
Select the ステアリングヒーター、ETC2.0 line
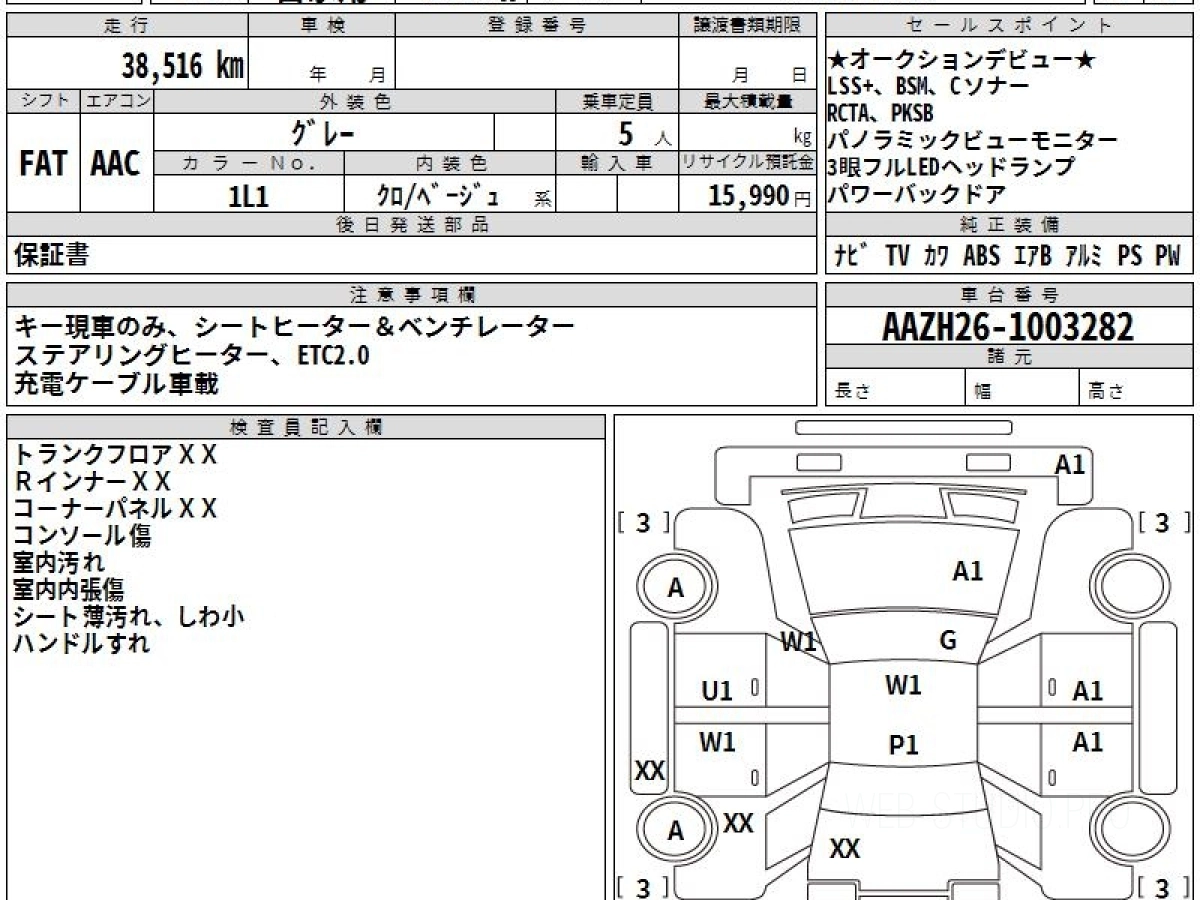pyautogui.click(x=193, y=354)
